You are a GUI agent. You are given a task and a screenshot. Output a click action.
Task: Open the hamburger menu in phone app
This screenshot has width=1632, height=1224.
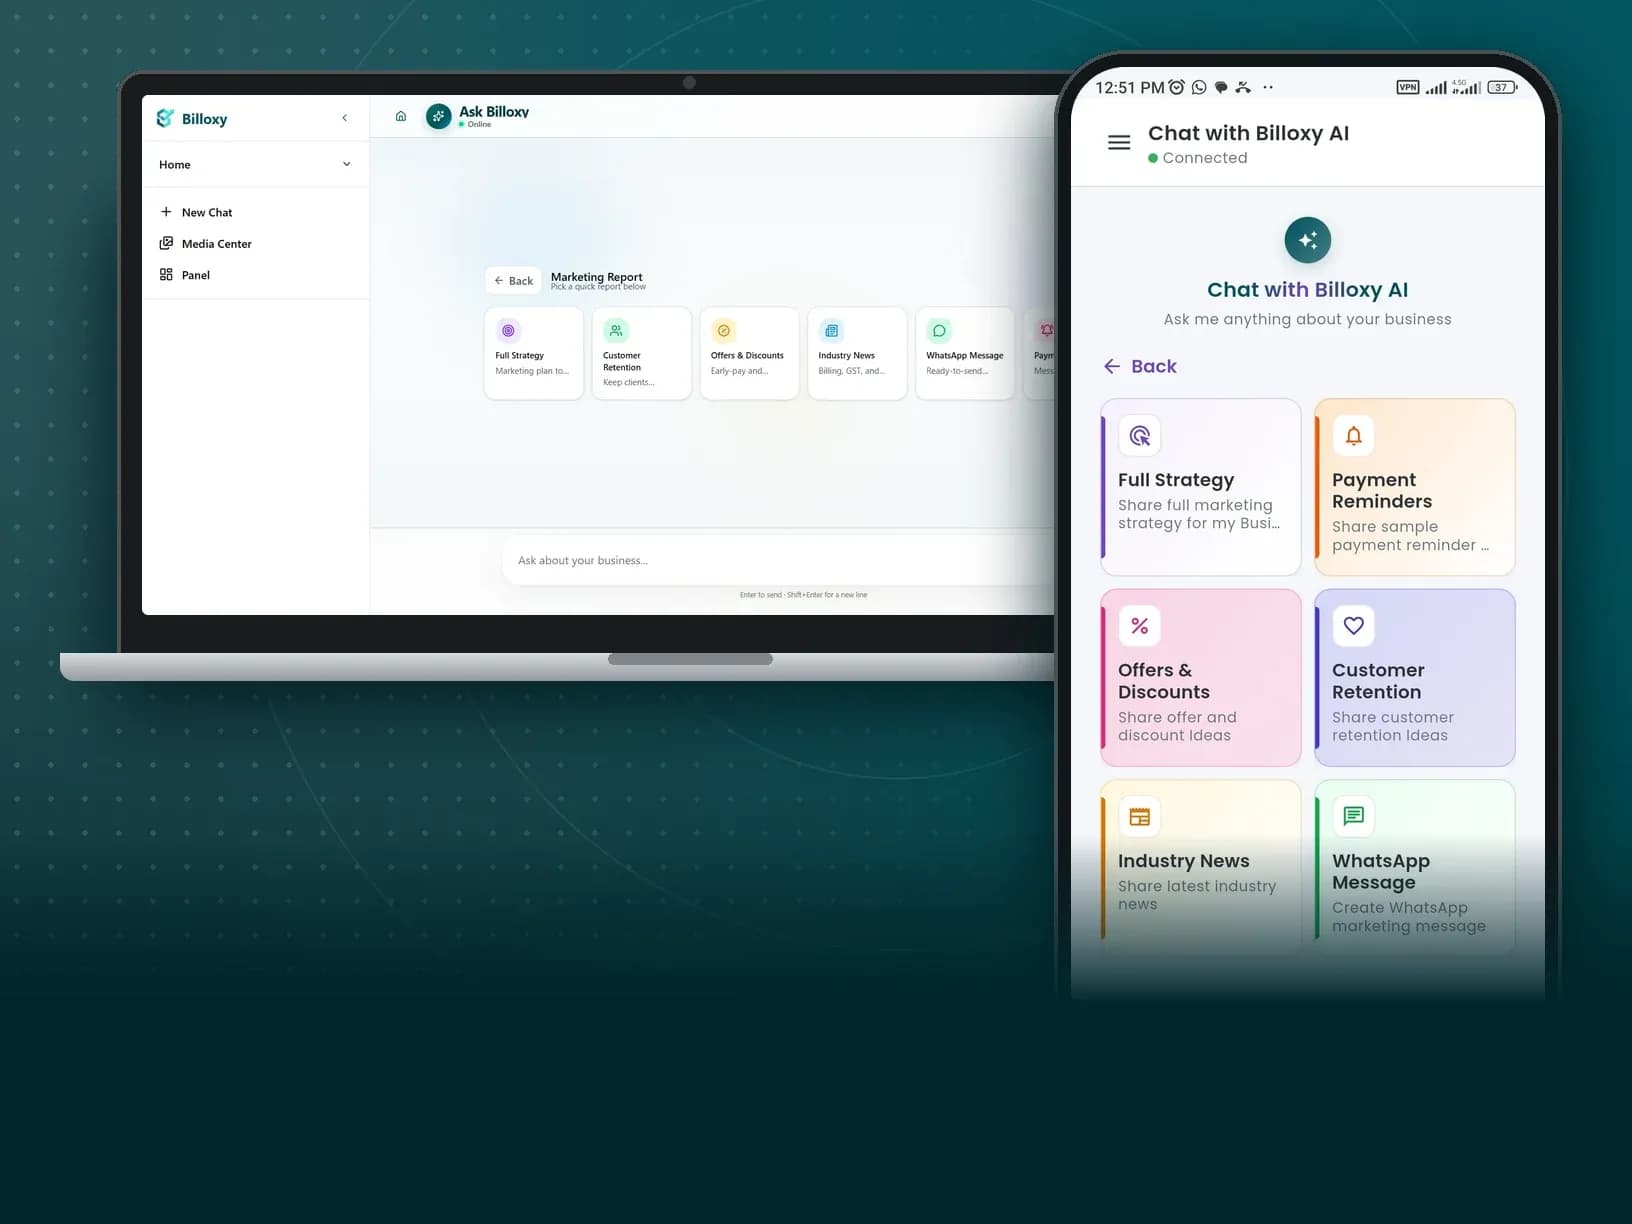(x=1119, y=143)
